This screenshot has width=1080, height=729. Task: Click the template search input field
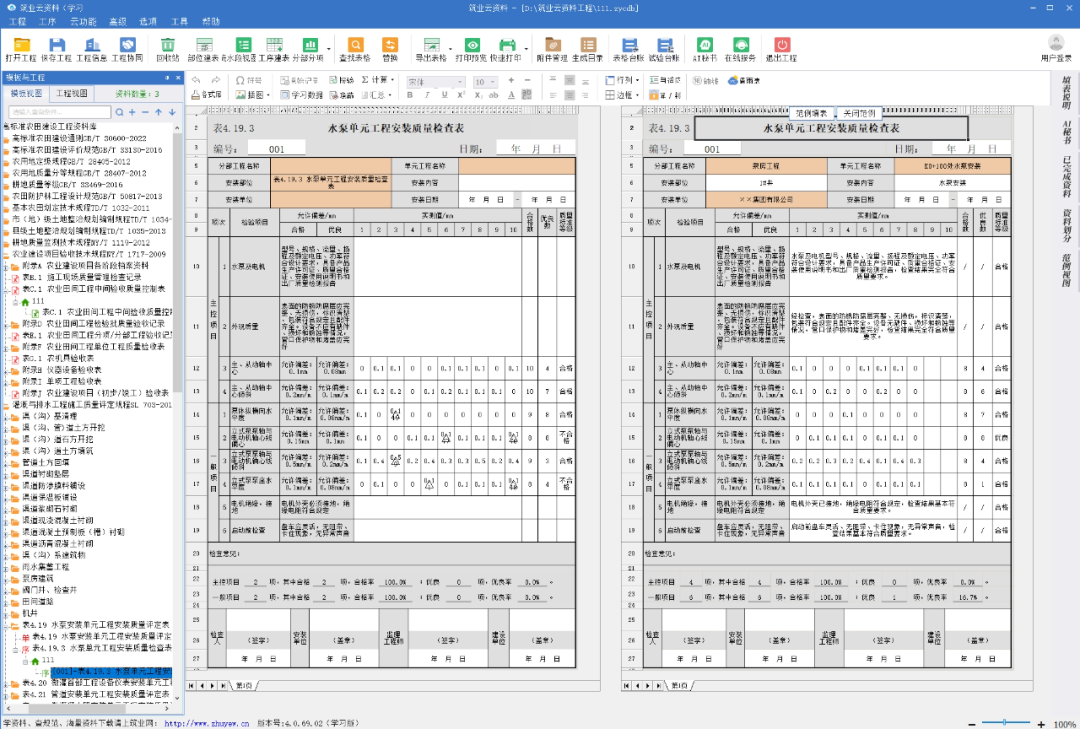[x=59, y=112]
